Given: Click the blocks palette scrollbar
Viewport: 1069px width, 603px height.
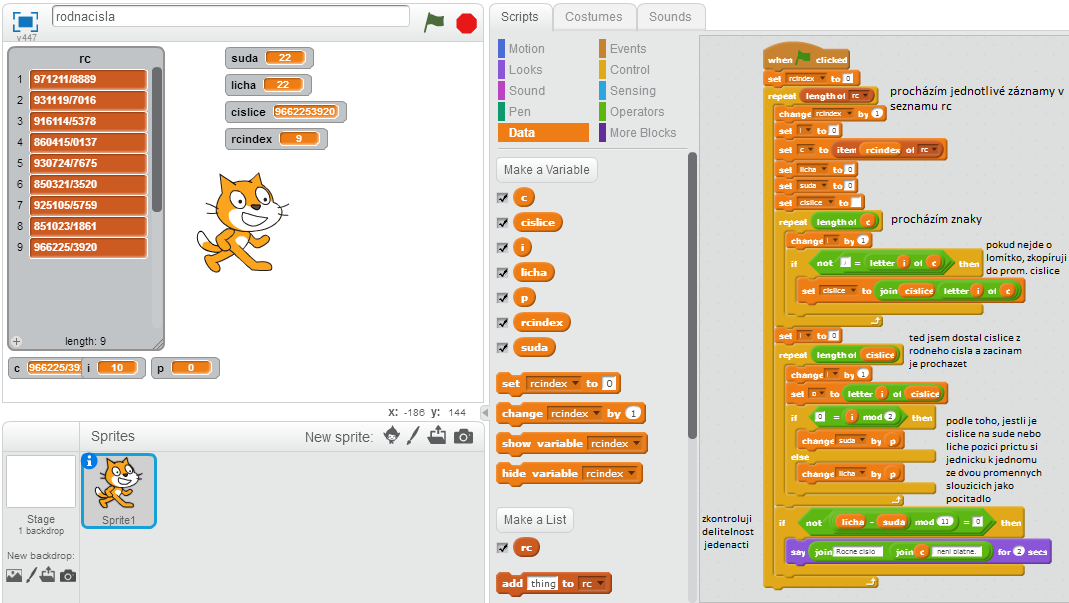Looking at the screenshot, I should click(693, 295).
